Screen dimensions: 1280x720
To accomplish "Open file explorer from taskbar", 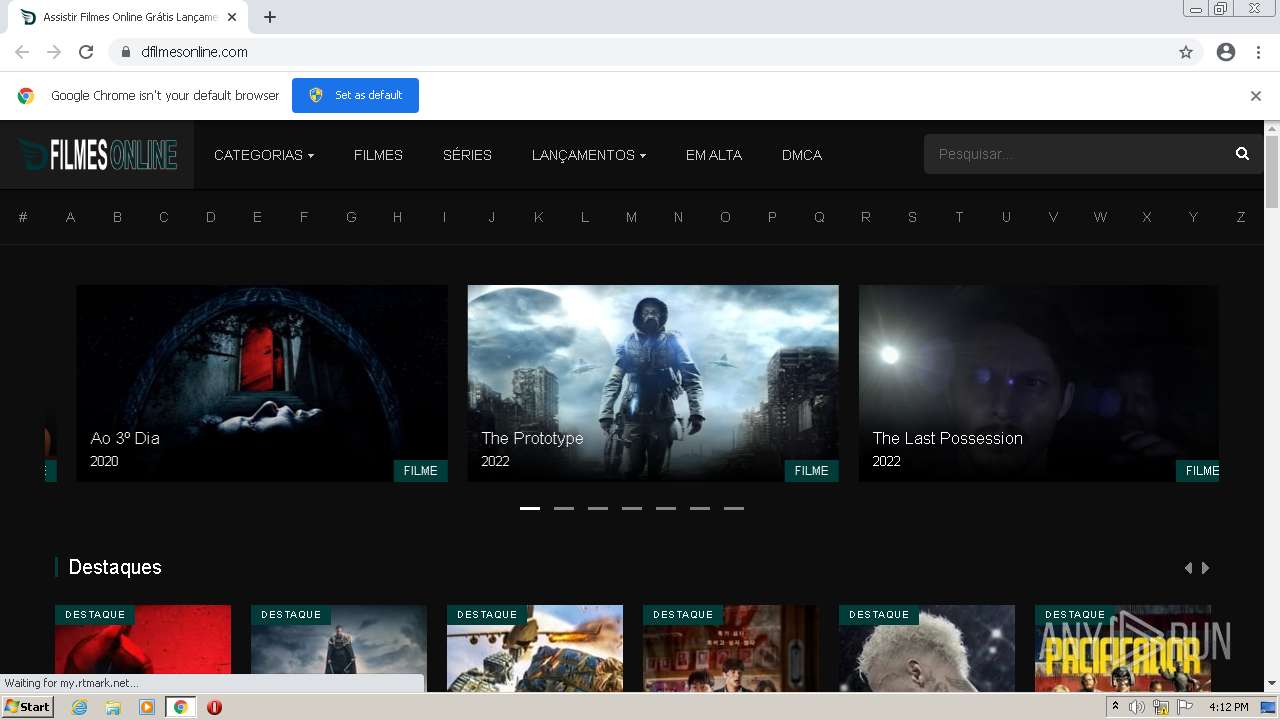I will 113,707.
